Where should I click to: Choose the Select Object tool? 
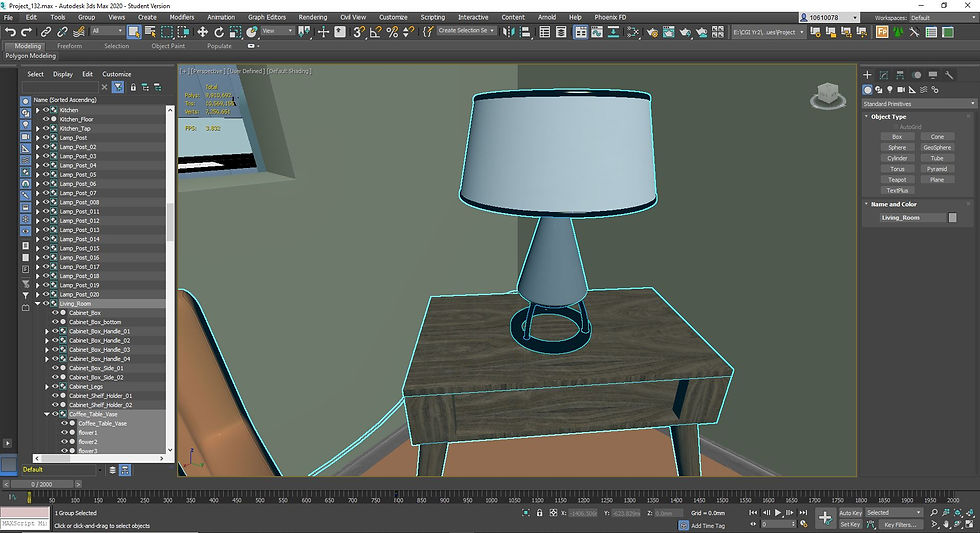(x=134, y=31)
